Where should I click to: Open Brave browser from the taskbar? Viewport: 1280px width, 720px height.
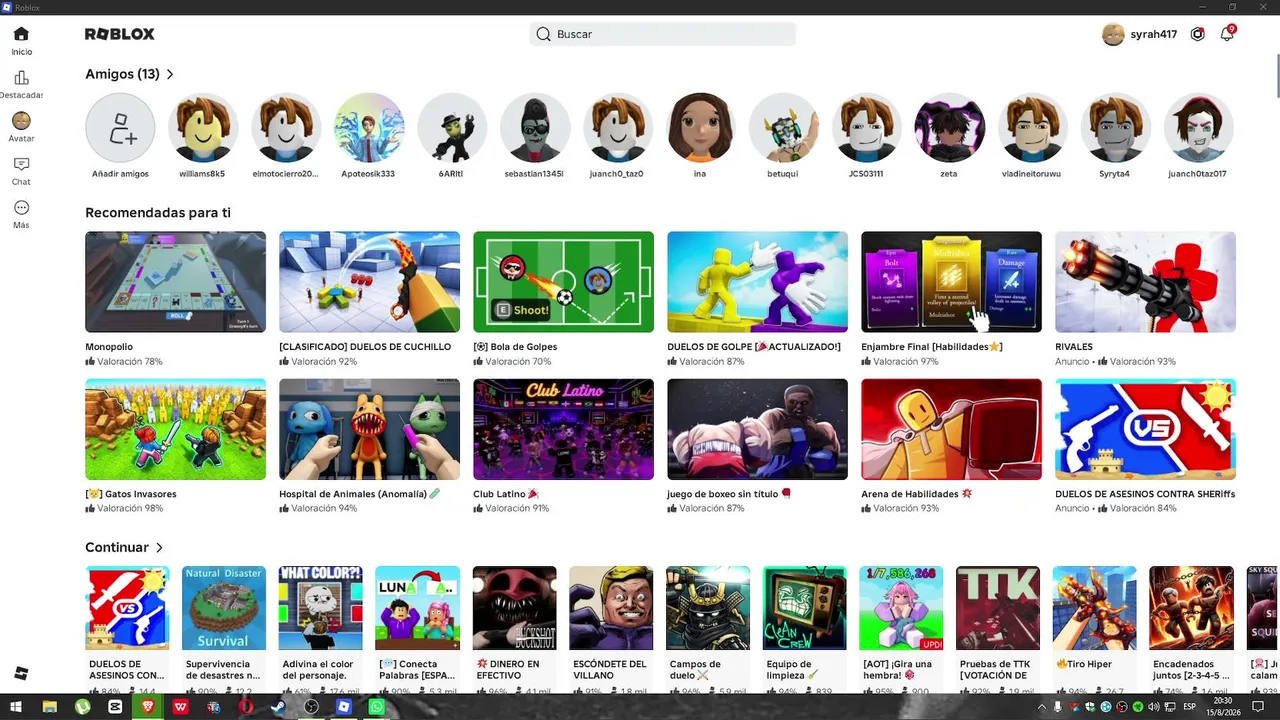(x=148, y=707)
